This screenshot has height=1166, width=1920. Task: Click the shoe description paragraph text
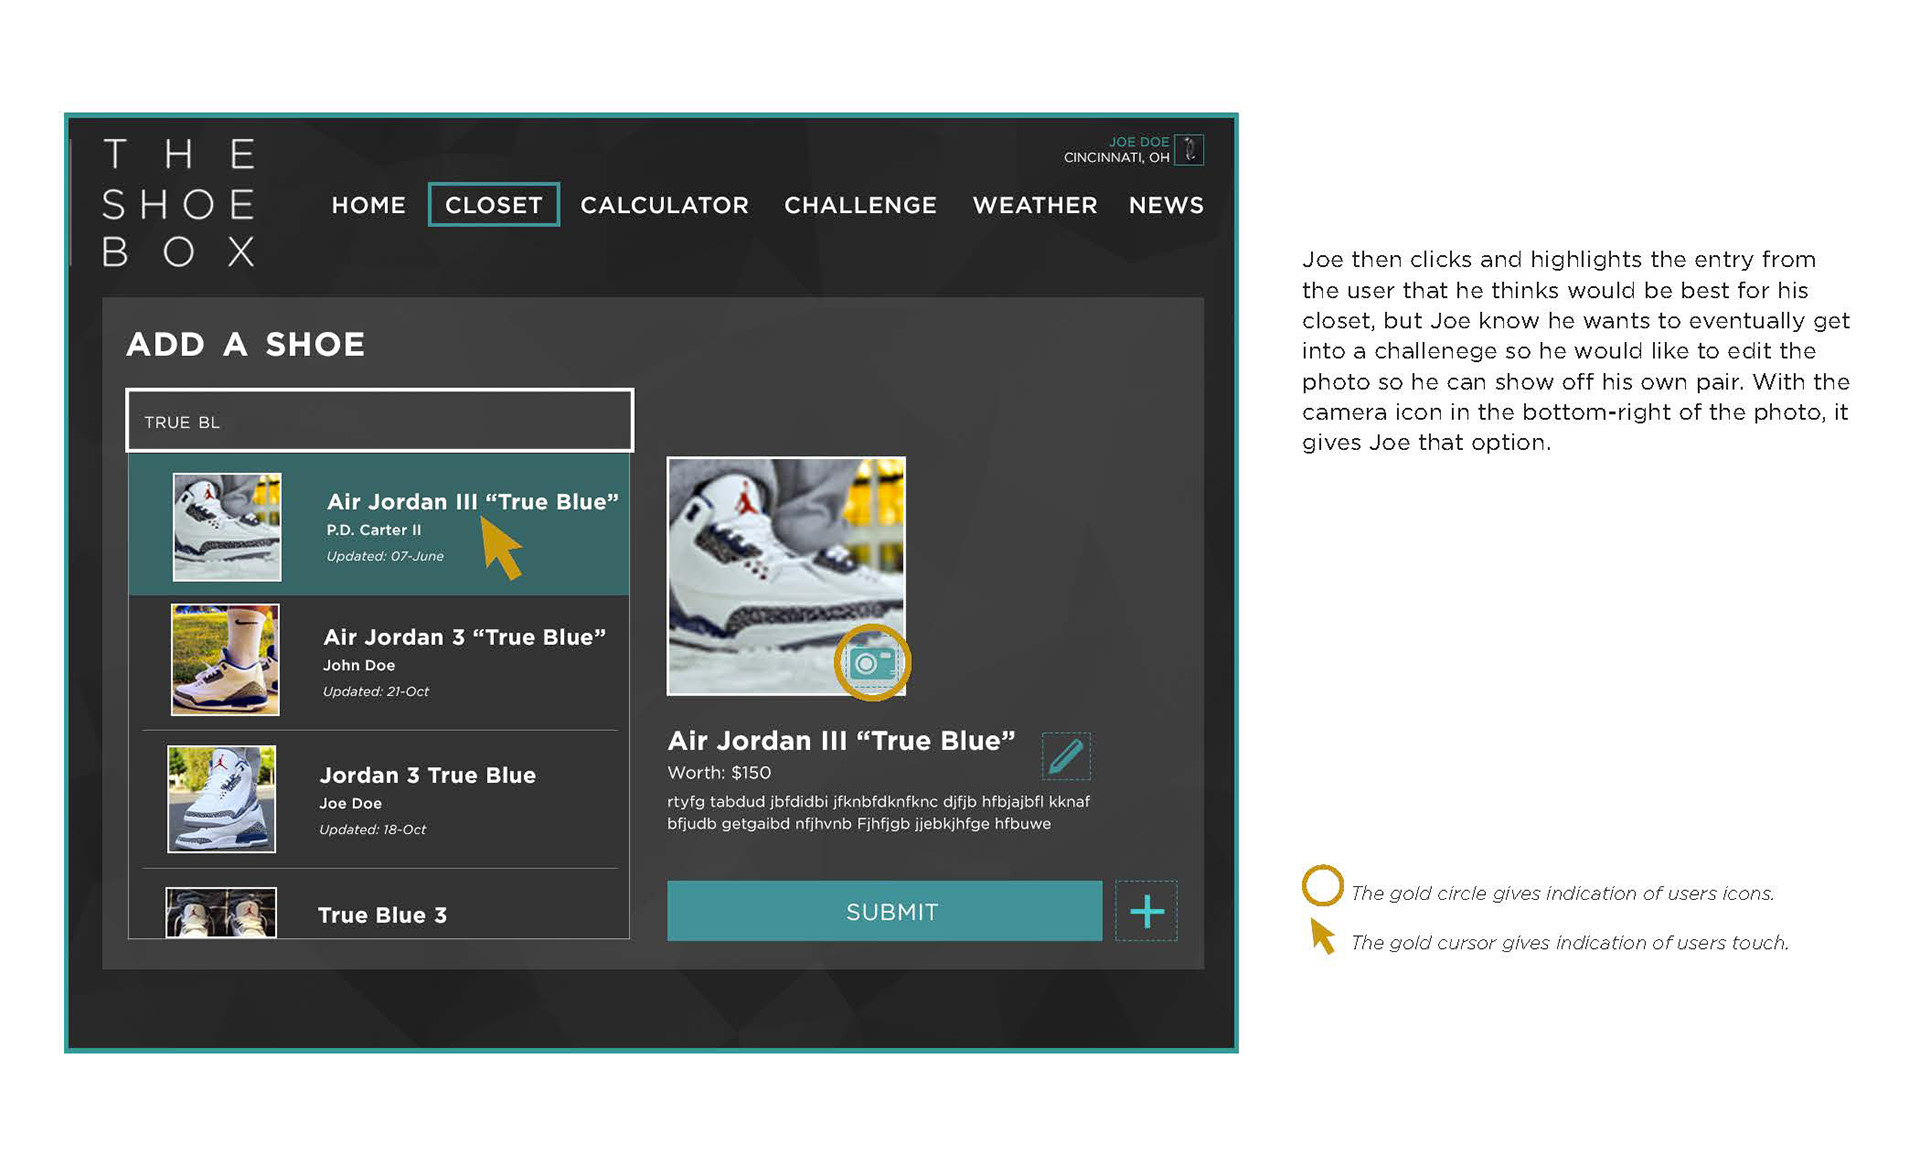(878, 812)
